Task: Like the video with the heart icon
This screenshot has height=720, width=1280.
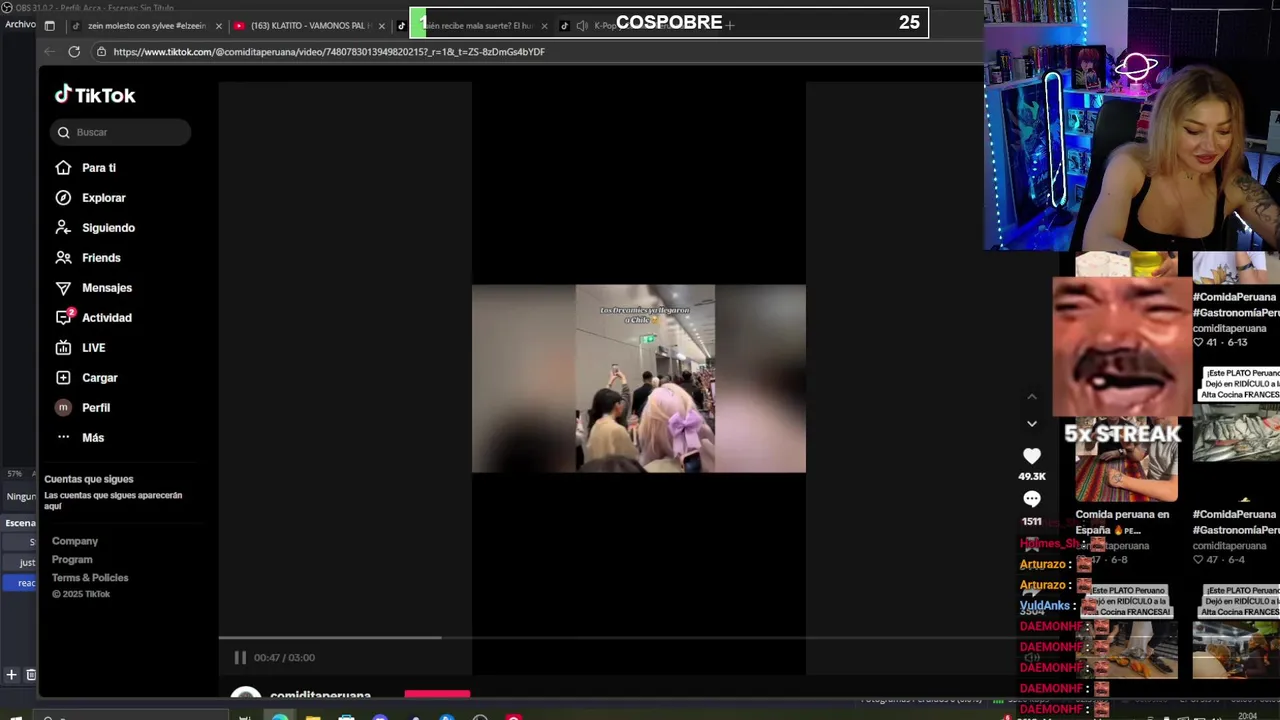Action: click(1032, 456)
